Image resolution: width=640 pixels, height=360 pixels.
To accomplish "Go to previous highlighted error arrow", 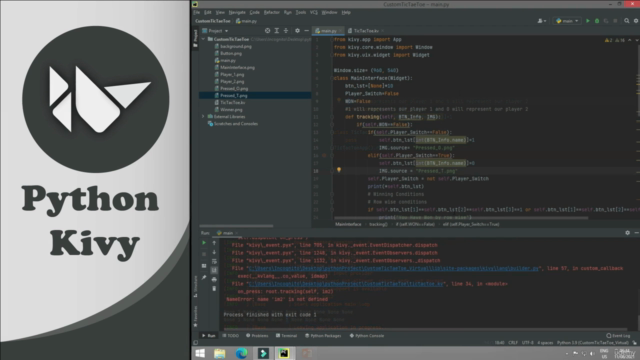I will tap(629, 40).
